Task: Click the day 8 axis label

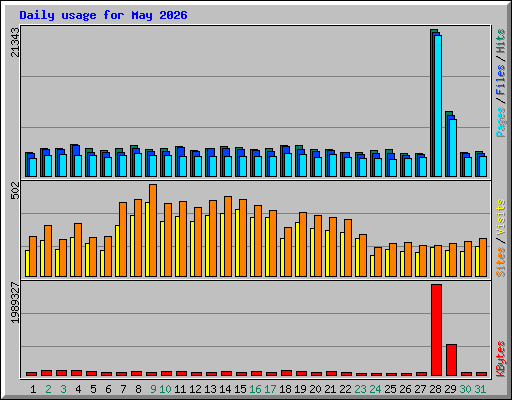Action: (x=138, y=389)
